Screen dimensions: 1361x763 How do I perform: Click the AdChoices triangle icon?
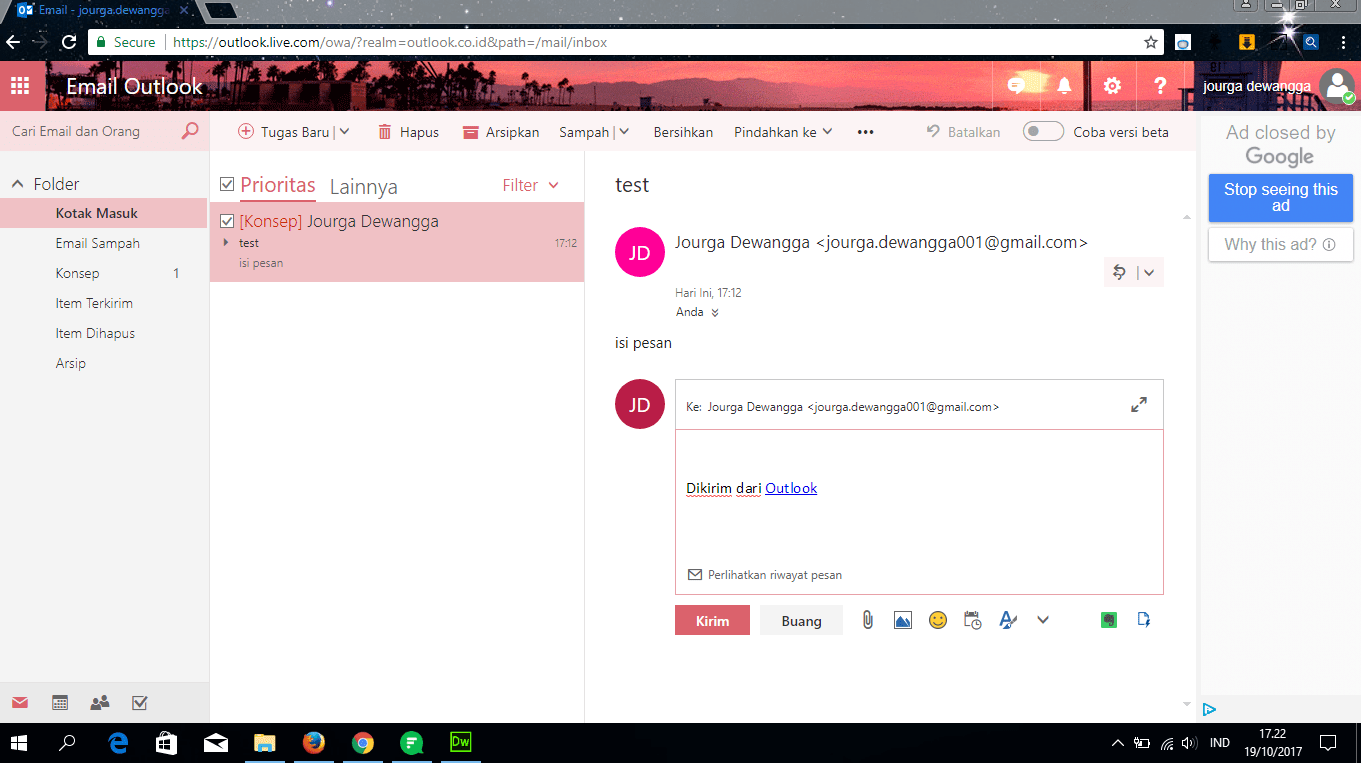[1209, 709]
